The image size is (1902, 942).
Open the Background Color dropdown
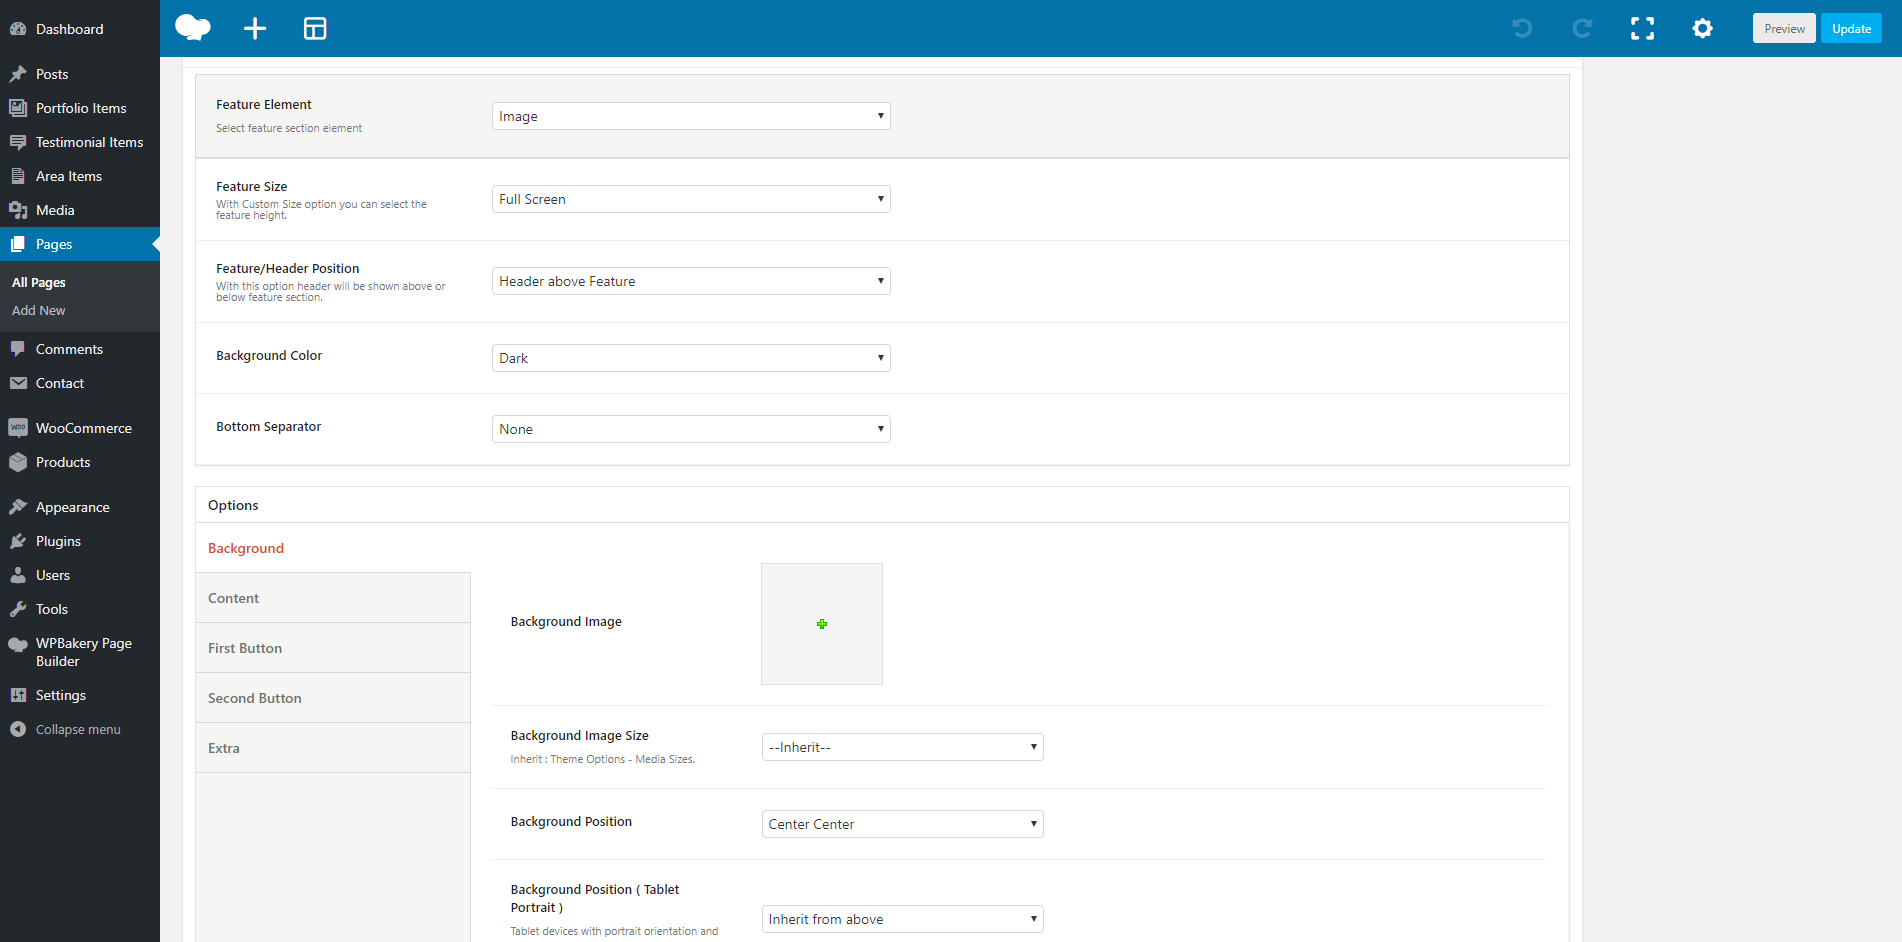(x=691, y=358)
